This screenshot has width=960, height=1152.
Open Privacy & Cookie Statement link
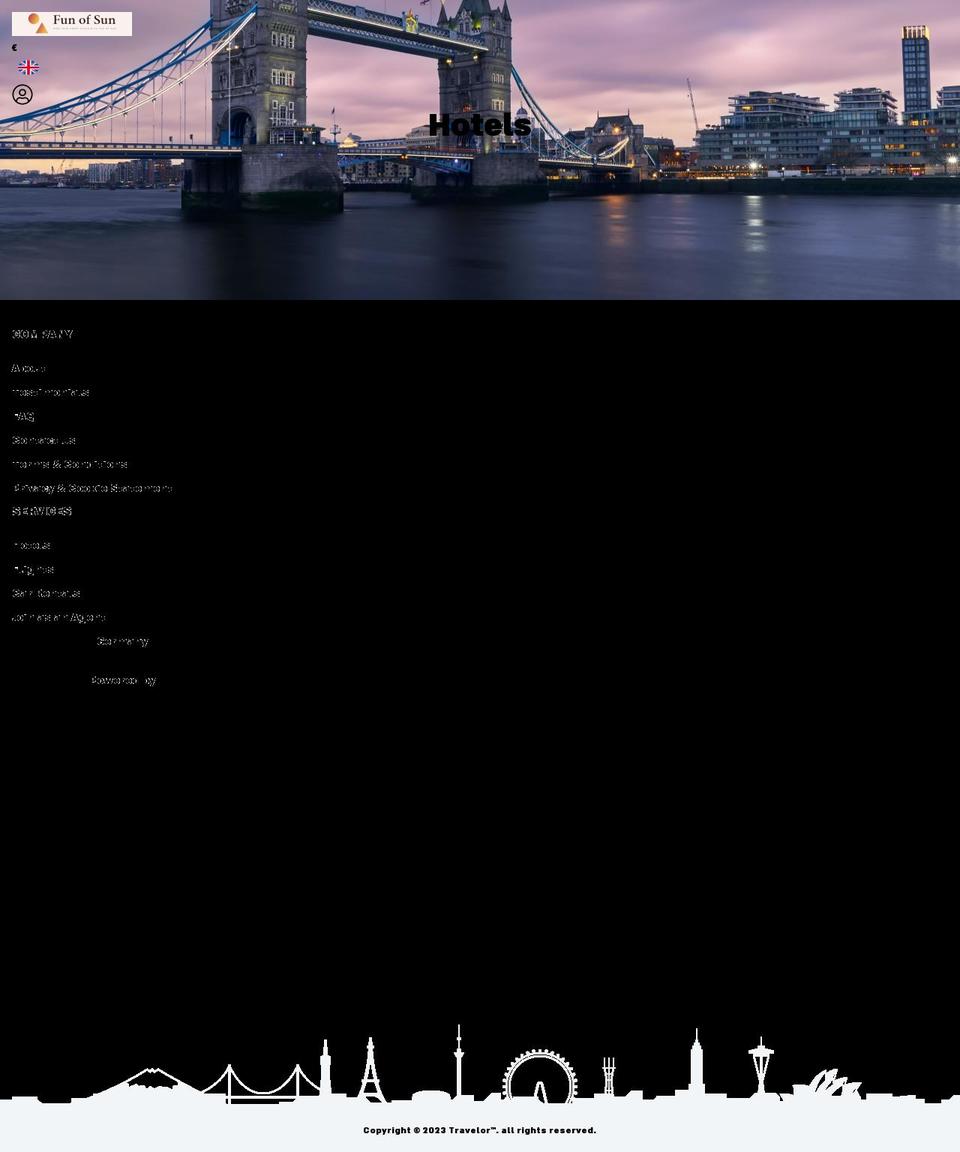(93, 488)
